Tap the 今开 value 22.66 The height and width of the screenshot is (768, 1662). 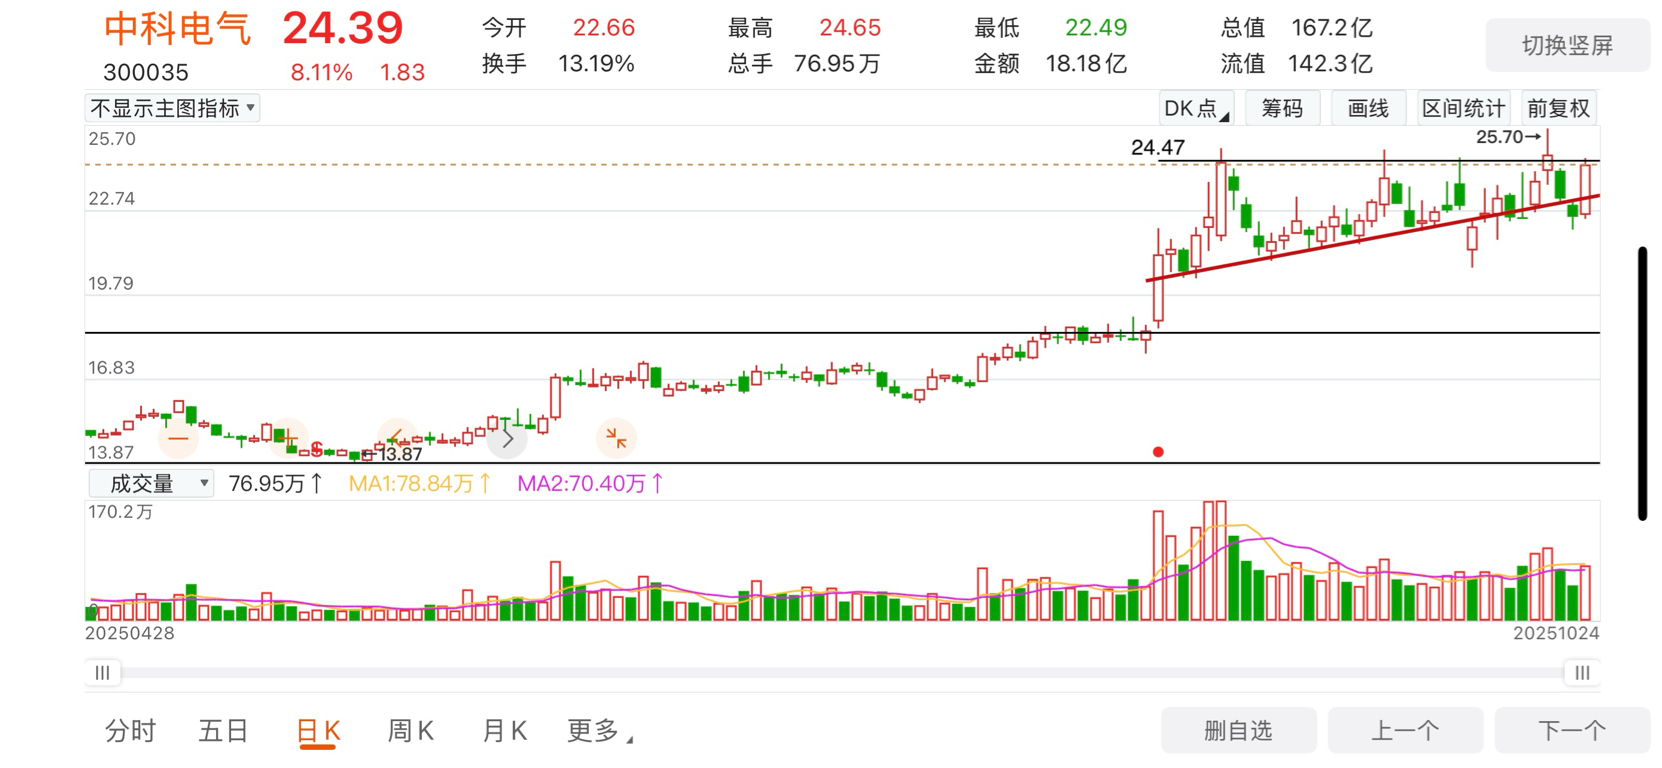point(604,28)
